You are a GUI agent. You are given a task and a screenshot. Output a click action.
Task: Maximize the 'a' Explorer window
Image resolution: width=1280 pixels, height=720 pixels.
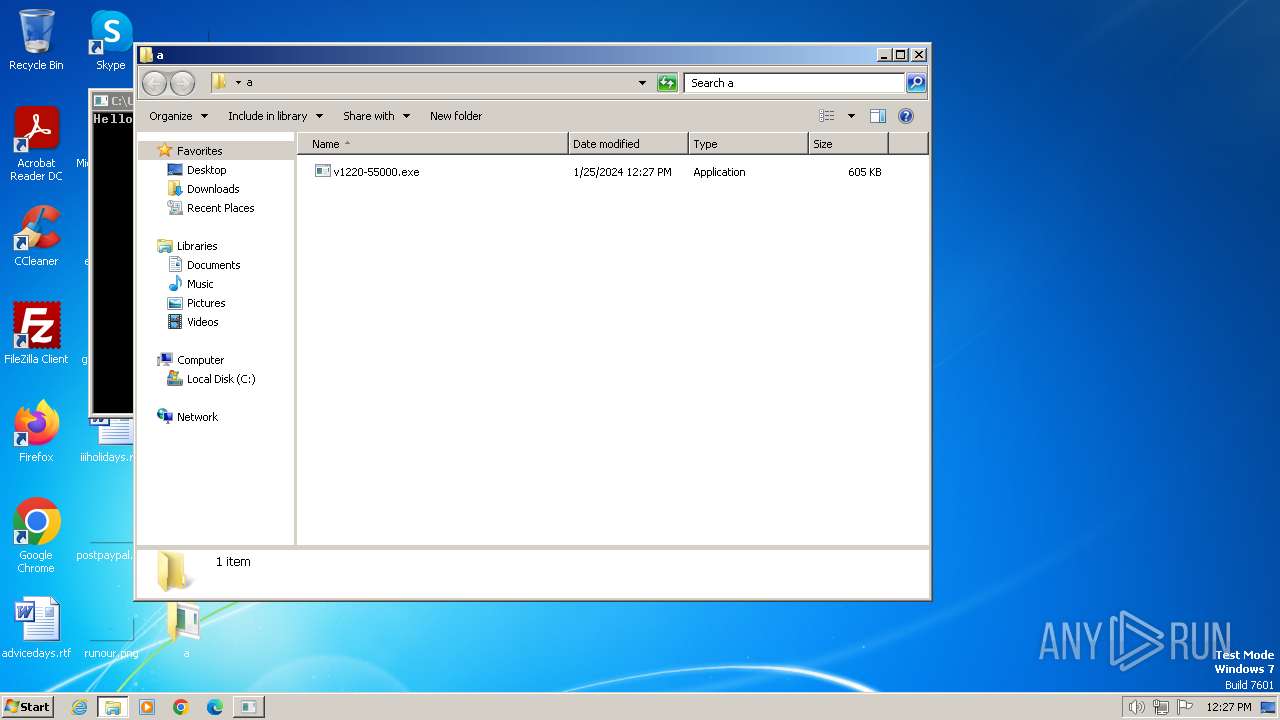[x=900, y=55]
